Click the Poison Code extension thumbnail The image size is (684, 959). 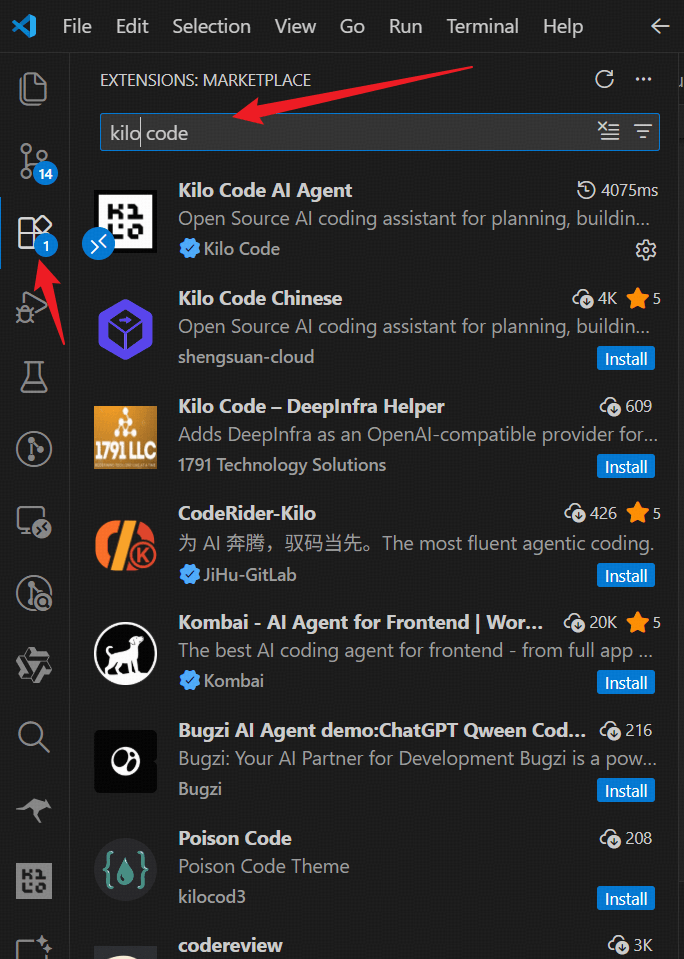125,868
